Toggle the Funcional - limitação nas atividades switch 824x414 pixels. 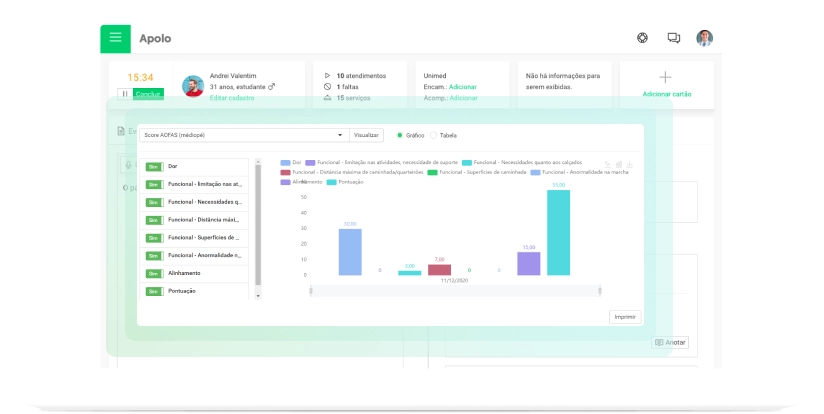[154, 184]
